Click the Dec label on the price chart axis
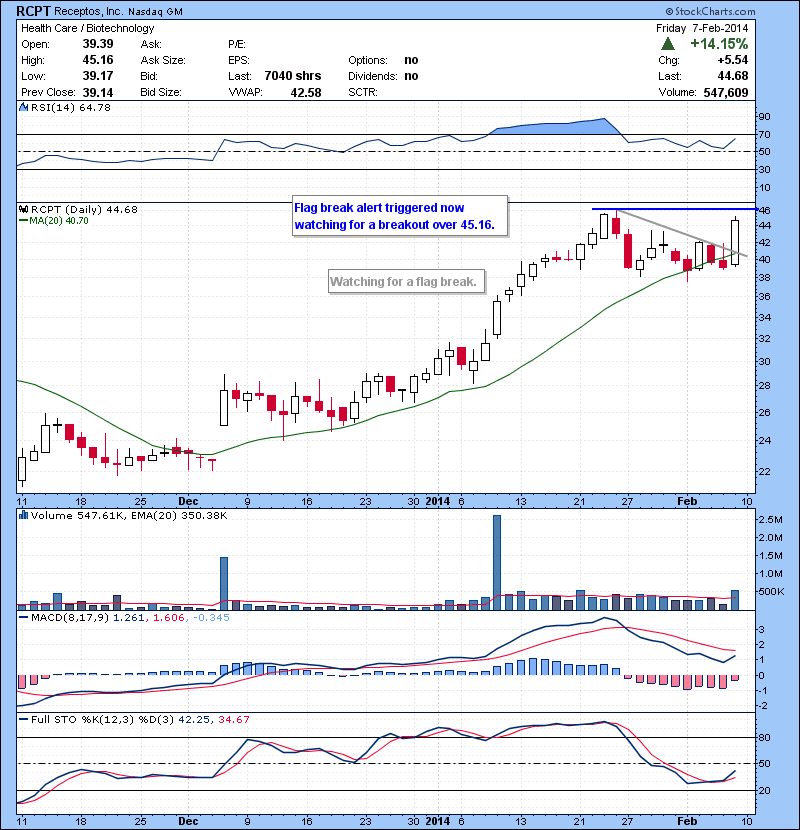This screenshot has height=830, width=800. pos(188,501)
